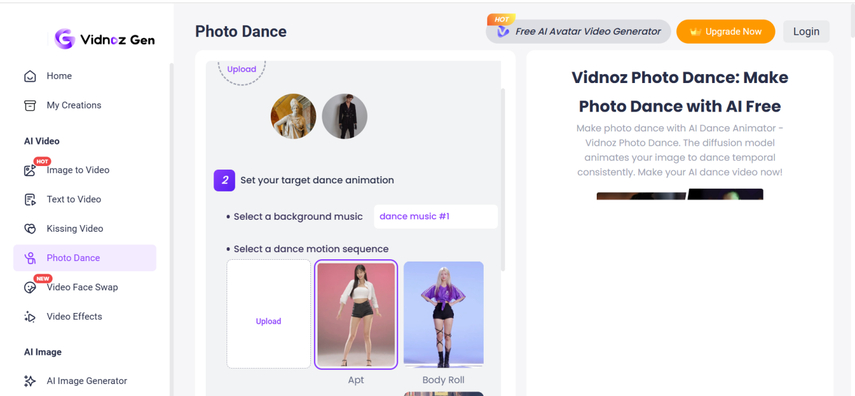Click the AI Image Generator sparkle icon
This screenshot has width=855, height=396.
30,381
